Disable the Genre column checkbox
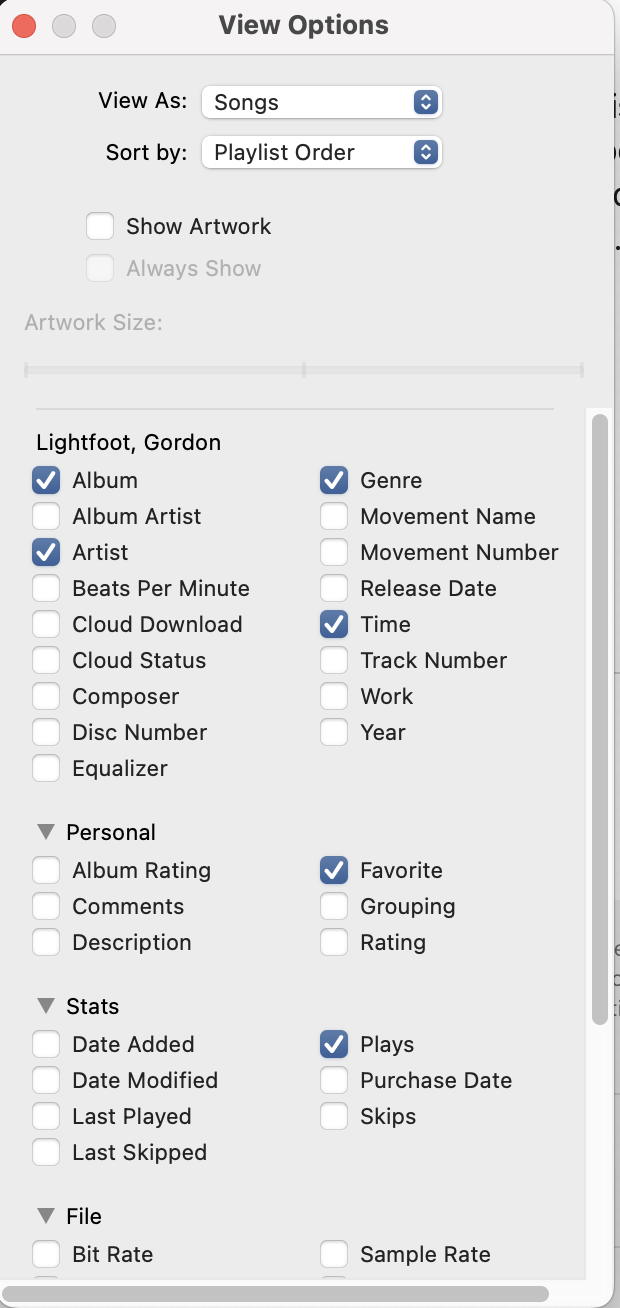620x1308 pixels. [x=334, y=480]
